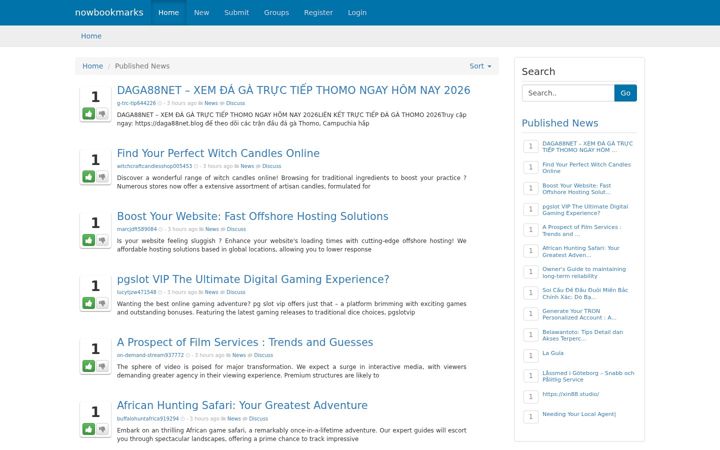Open Find Your Perfect Witch Candles Online title
This screenshot has width=720, height=450.
click(x=218, y=153)
